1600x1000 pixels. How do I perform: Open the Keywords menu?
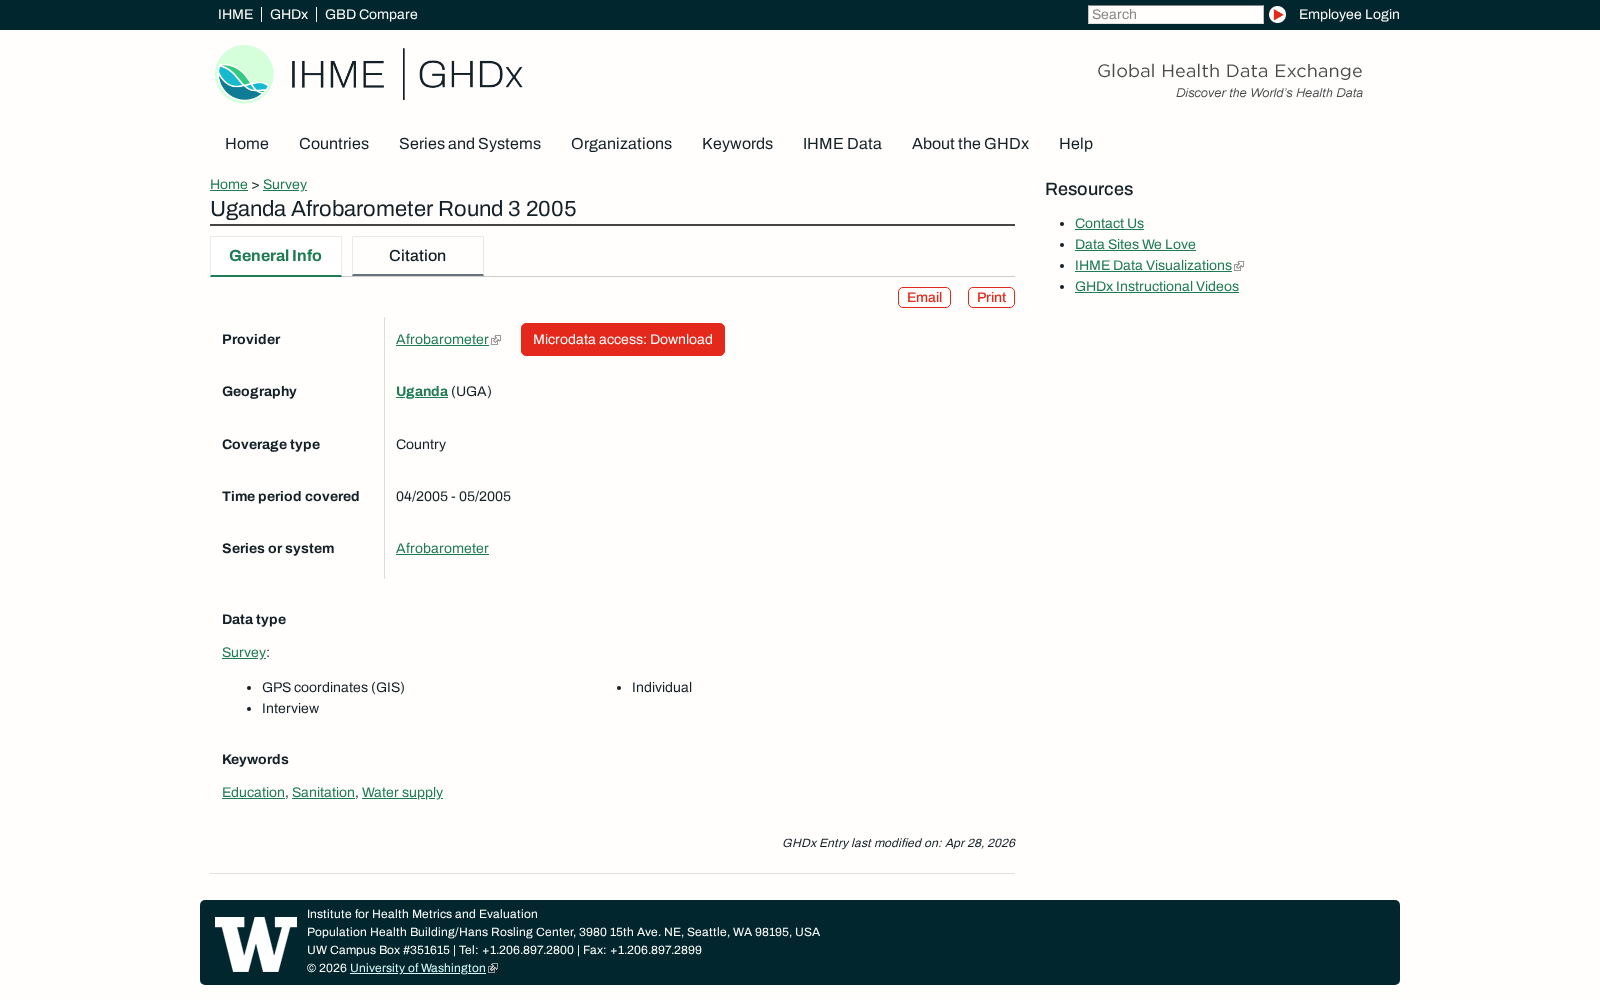(737, 144)
